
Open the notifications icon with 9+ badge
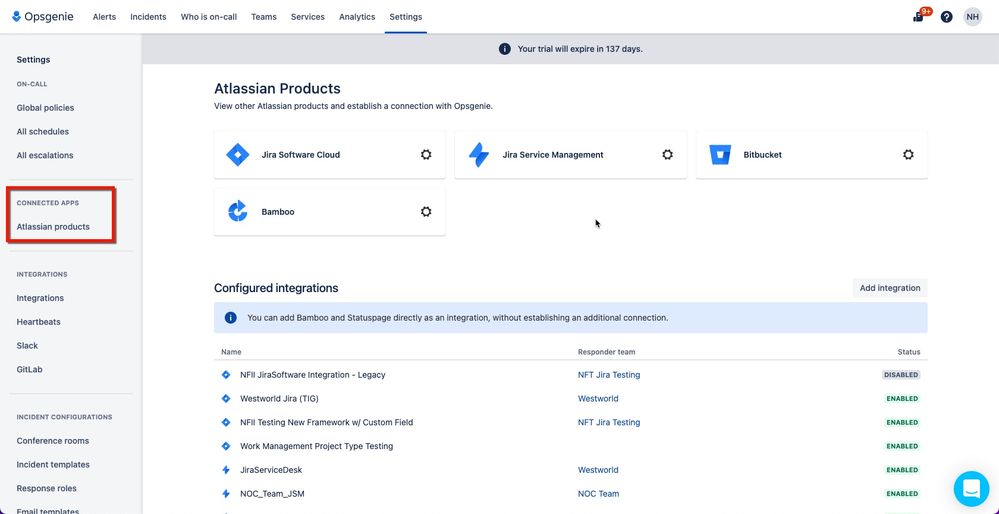(x=919, y=17)
